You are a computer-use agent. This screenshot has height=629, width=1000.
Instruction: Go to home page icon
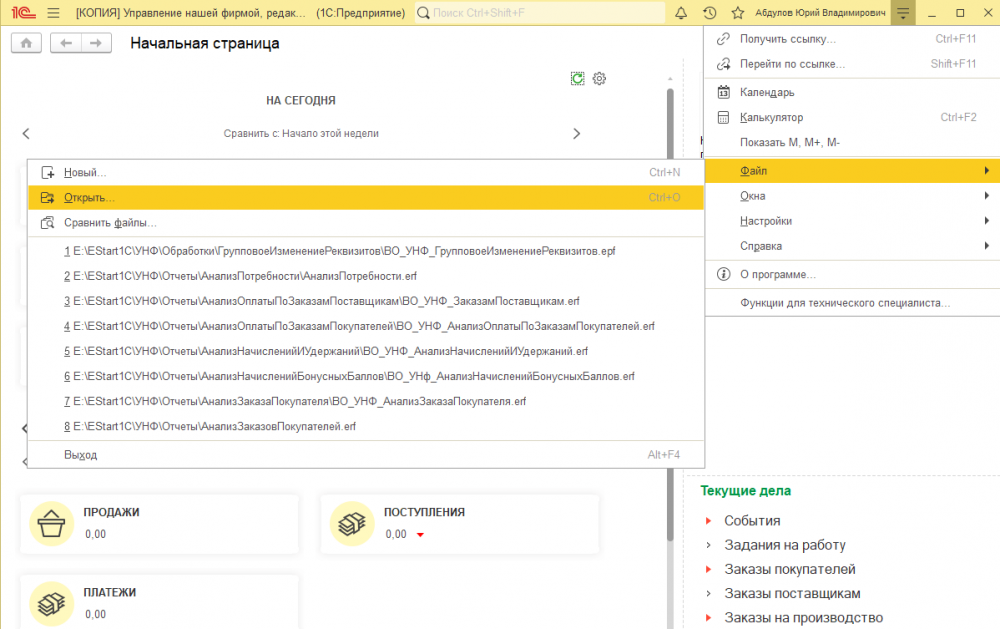coord(26,43)
